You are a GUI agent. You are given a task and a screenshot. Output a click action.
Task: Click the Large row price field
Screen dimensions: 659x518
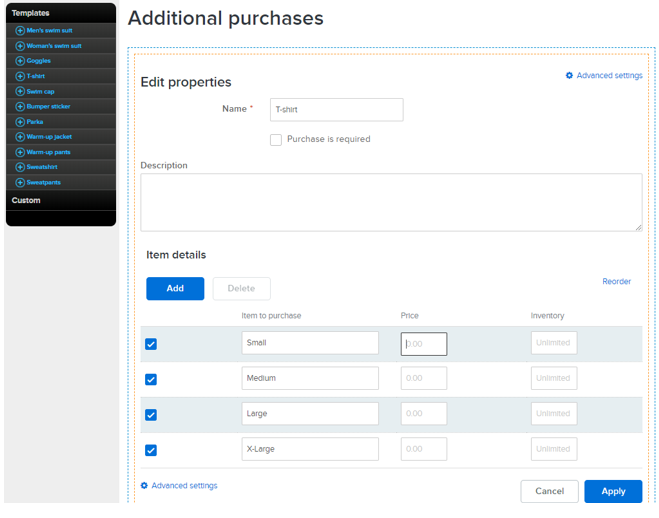(424, 413)
